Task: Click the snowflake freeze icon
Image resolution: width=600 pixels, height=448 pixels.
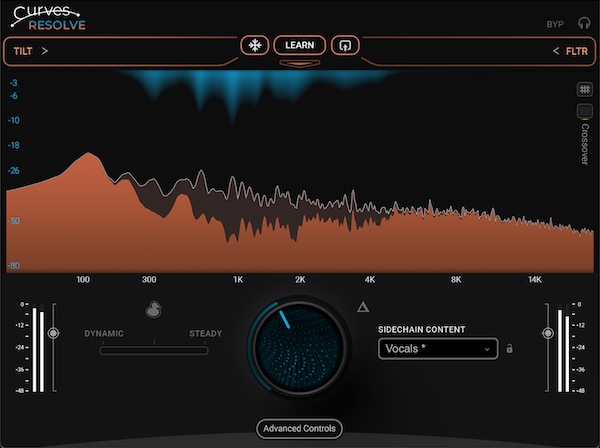Action: (254, 46)
